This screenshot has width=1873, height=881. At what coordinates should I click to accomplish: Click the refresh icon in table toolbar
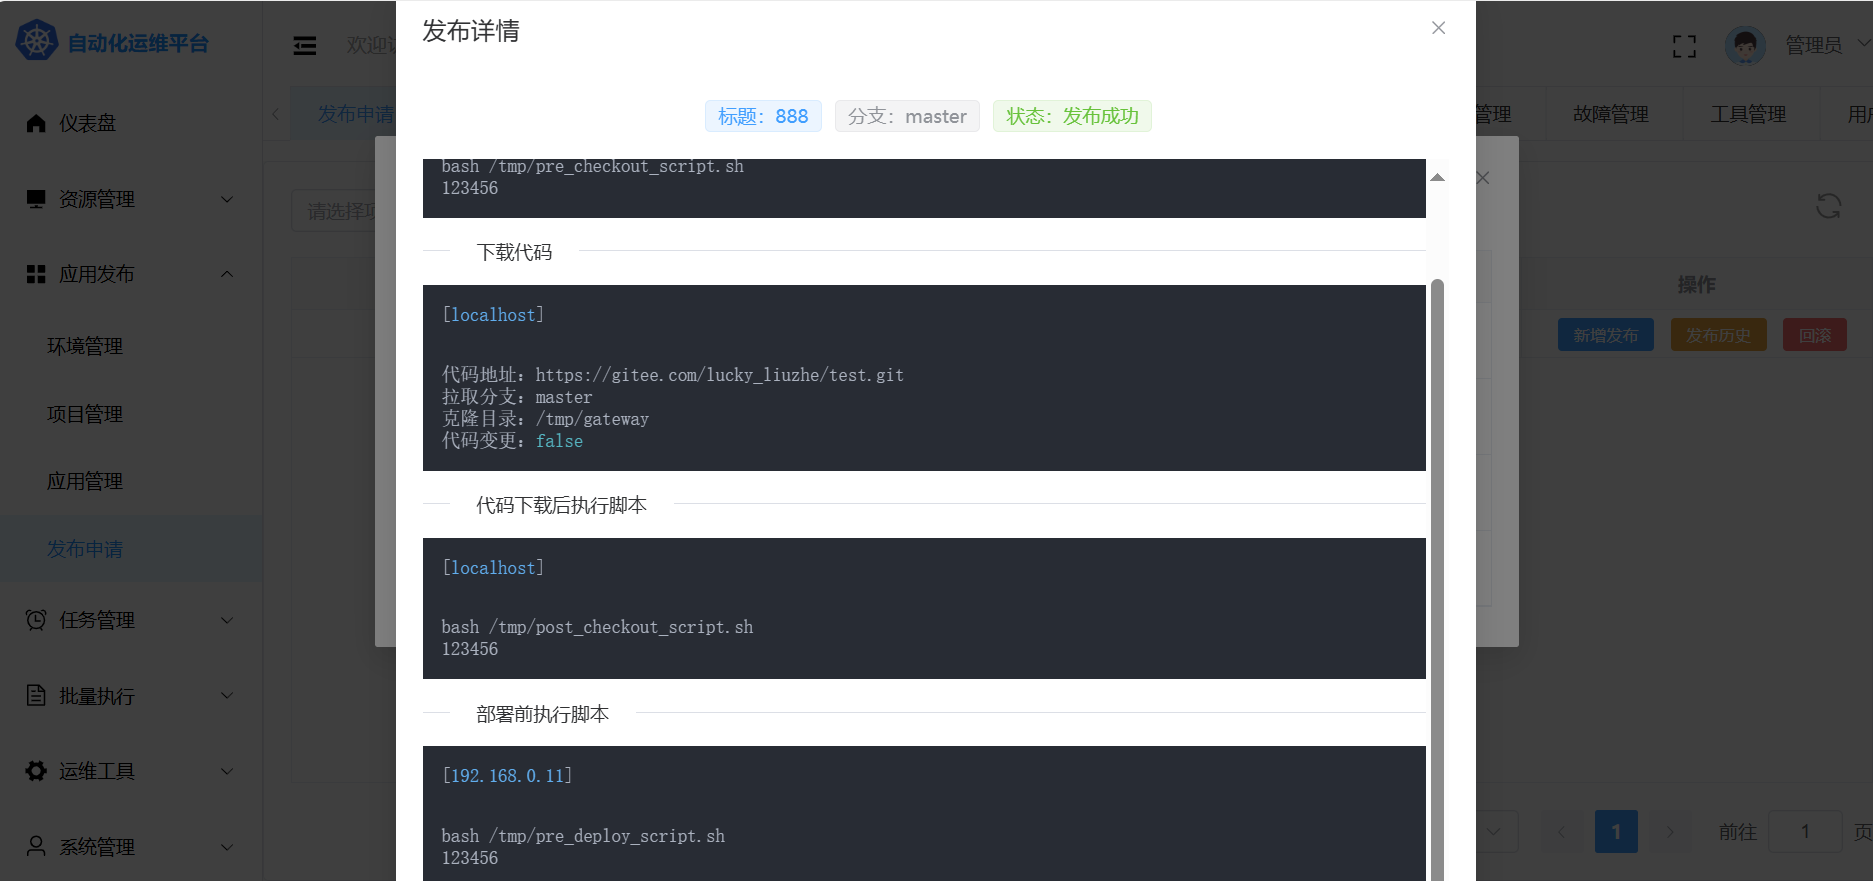1828,206
